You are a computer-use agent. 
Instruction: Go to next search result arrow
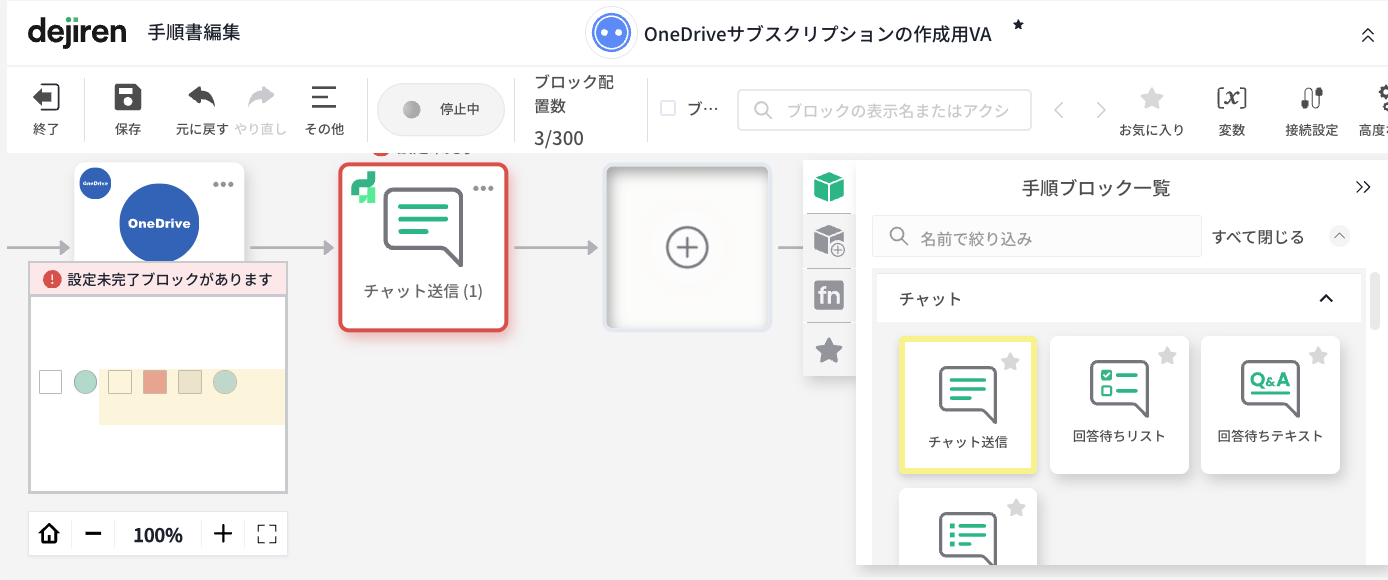tap(1101, 110)
